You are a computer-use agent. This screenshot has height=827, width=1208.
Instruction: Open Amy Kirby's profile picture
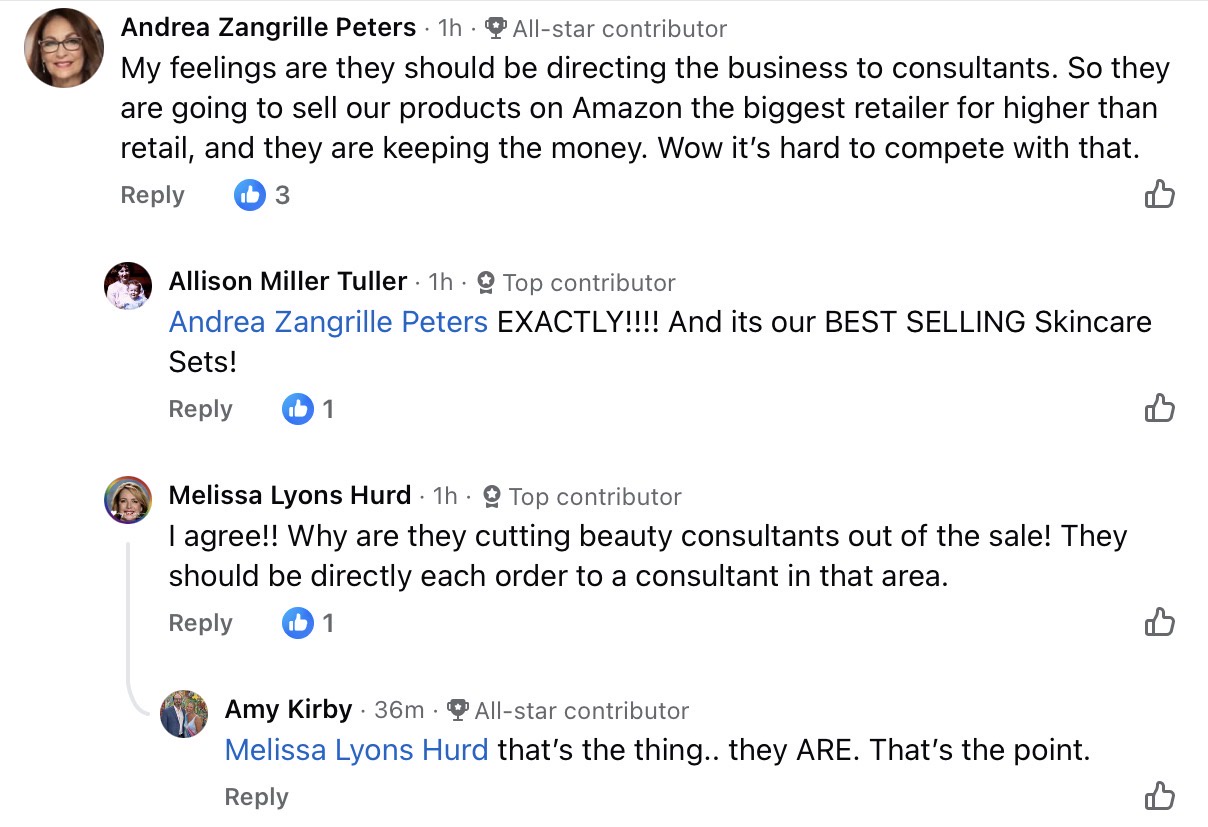[184, 713]
